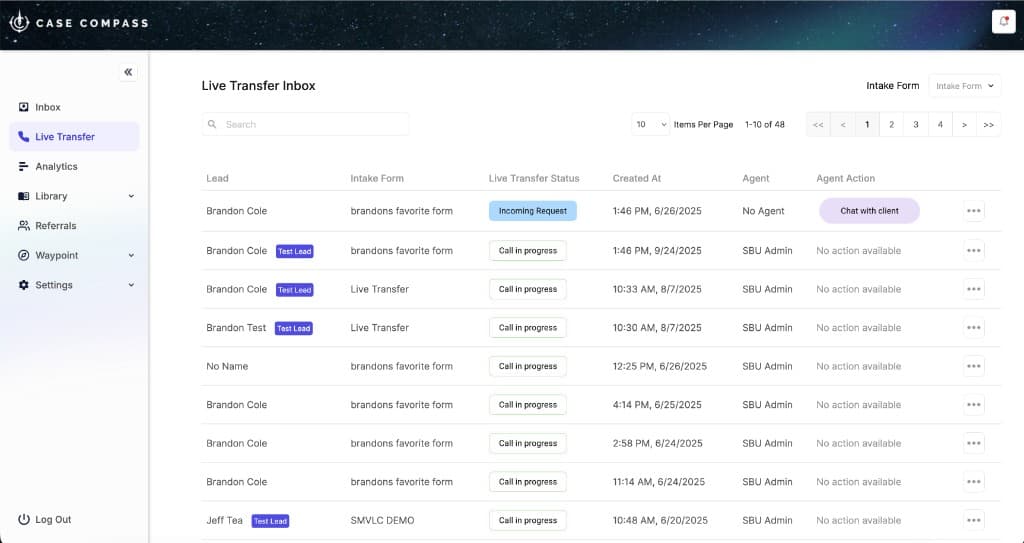Click the Log Out power icon

click(24, 520)
